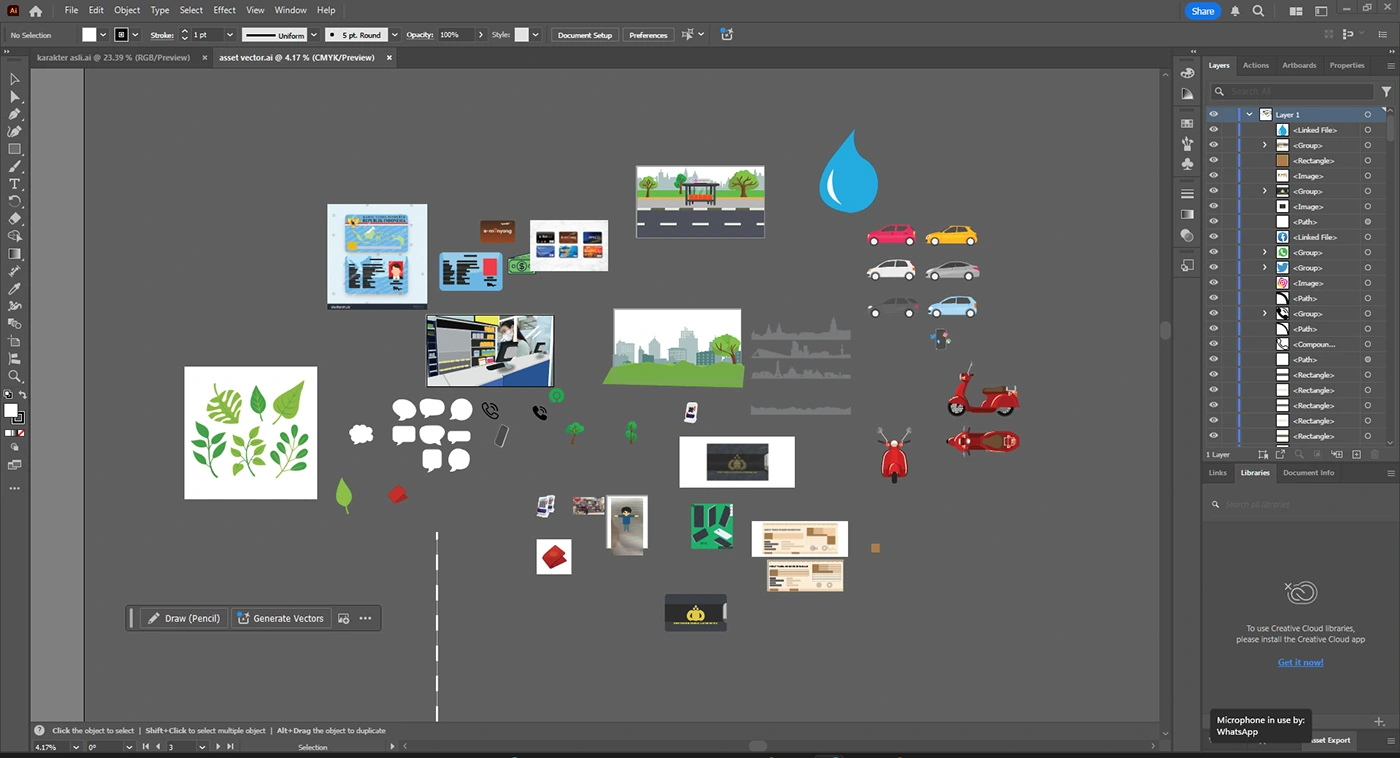Hide the Instagram Image sublayer

click(1213, 283)
